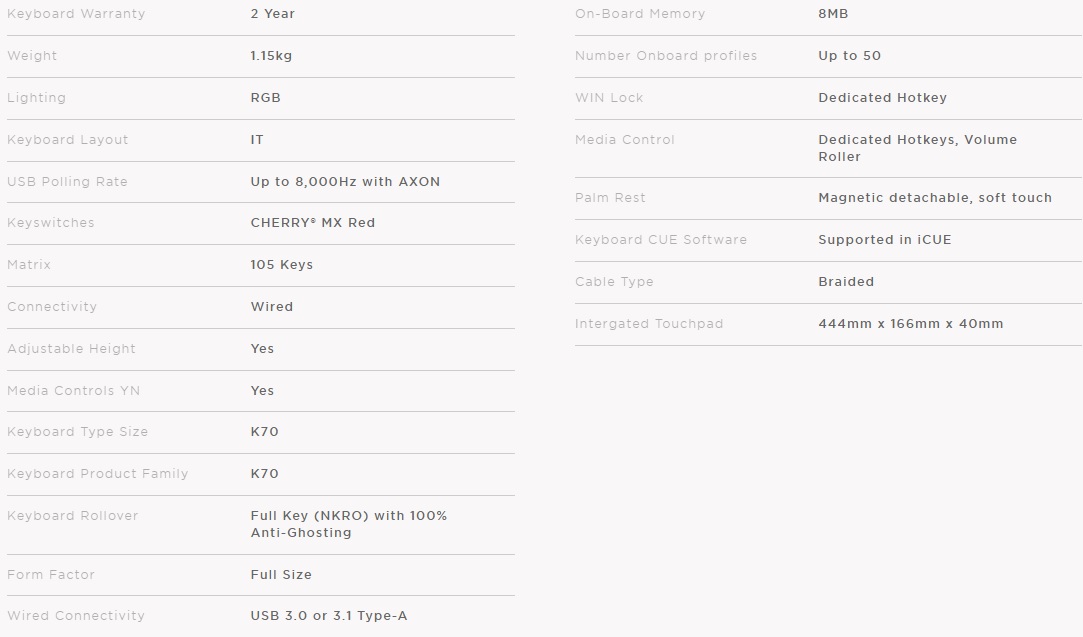
Task: Click the "Keyboard Product Family" label
Action: click(97, 474)
